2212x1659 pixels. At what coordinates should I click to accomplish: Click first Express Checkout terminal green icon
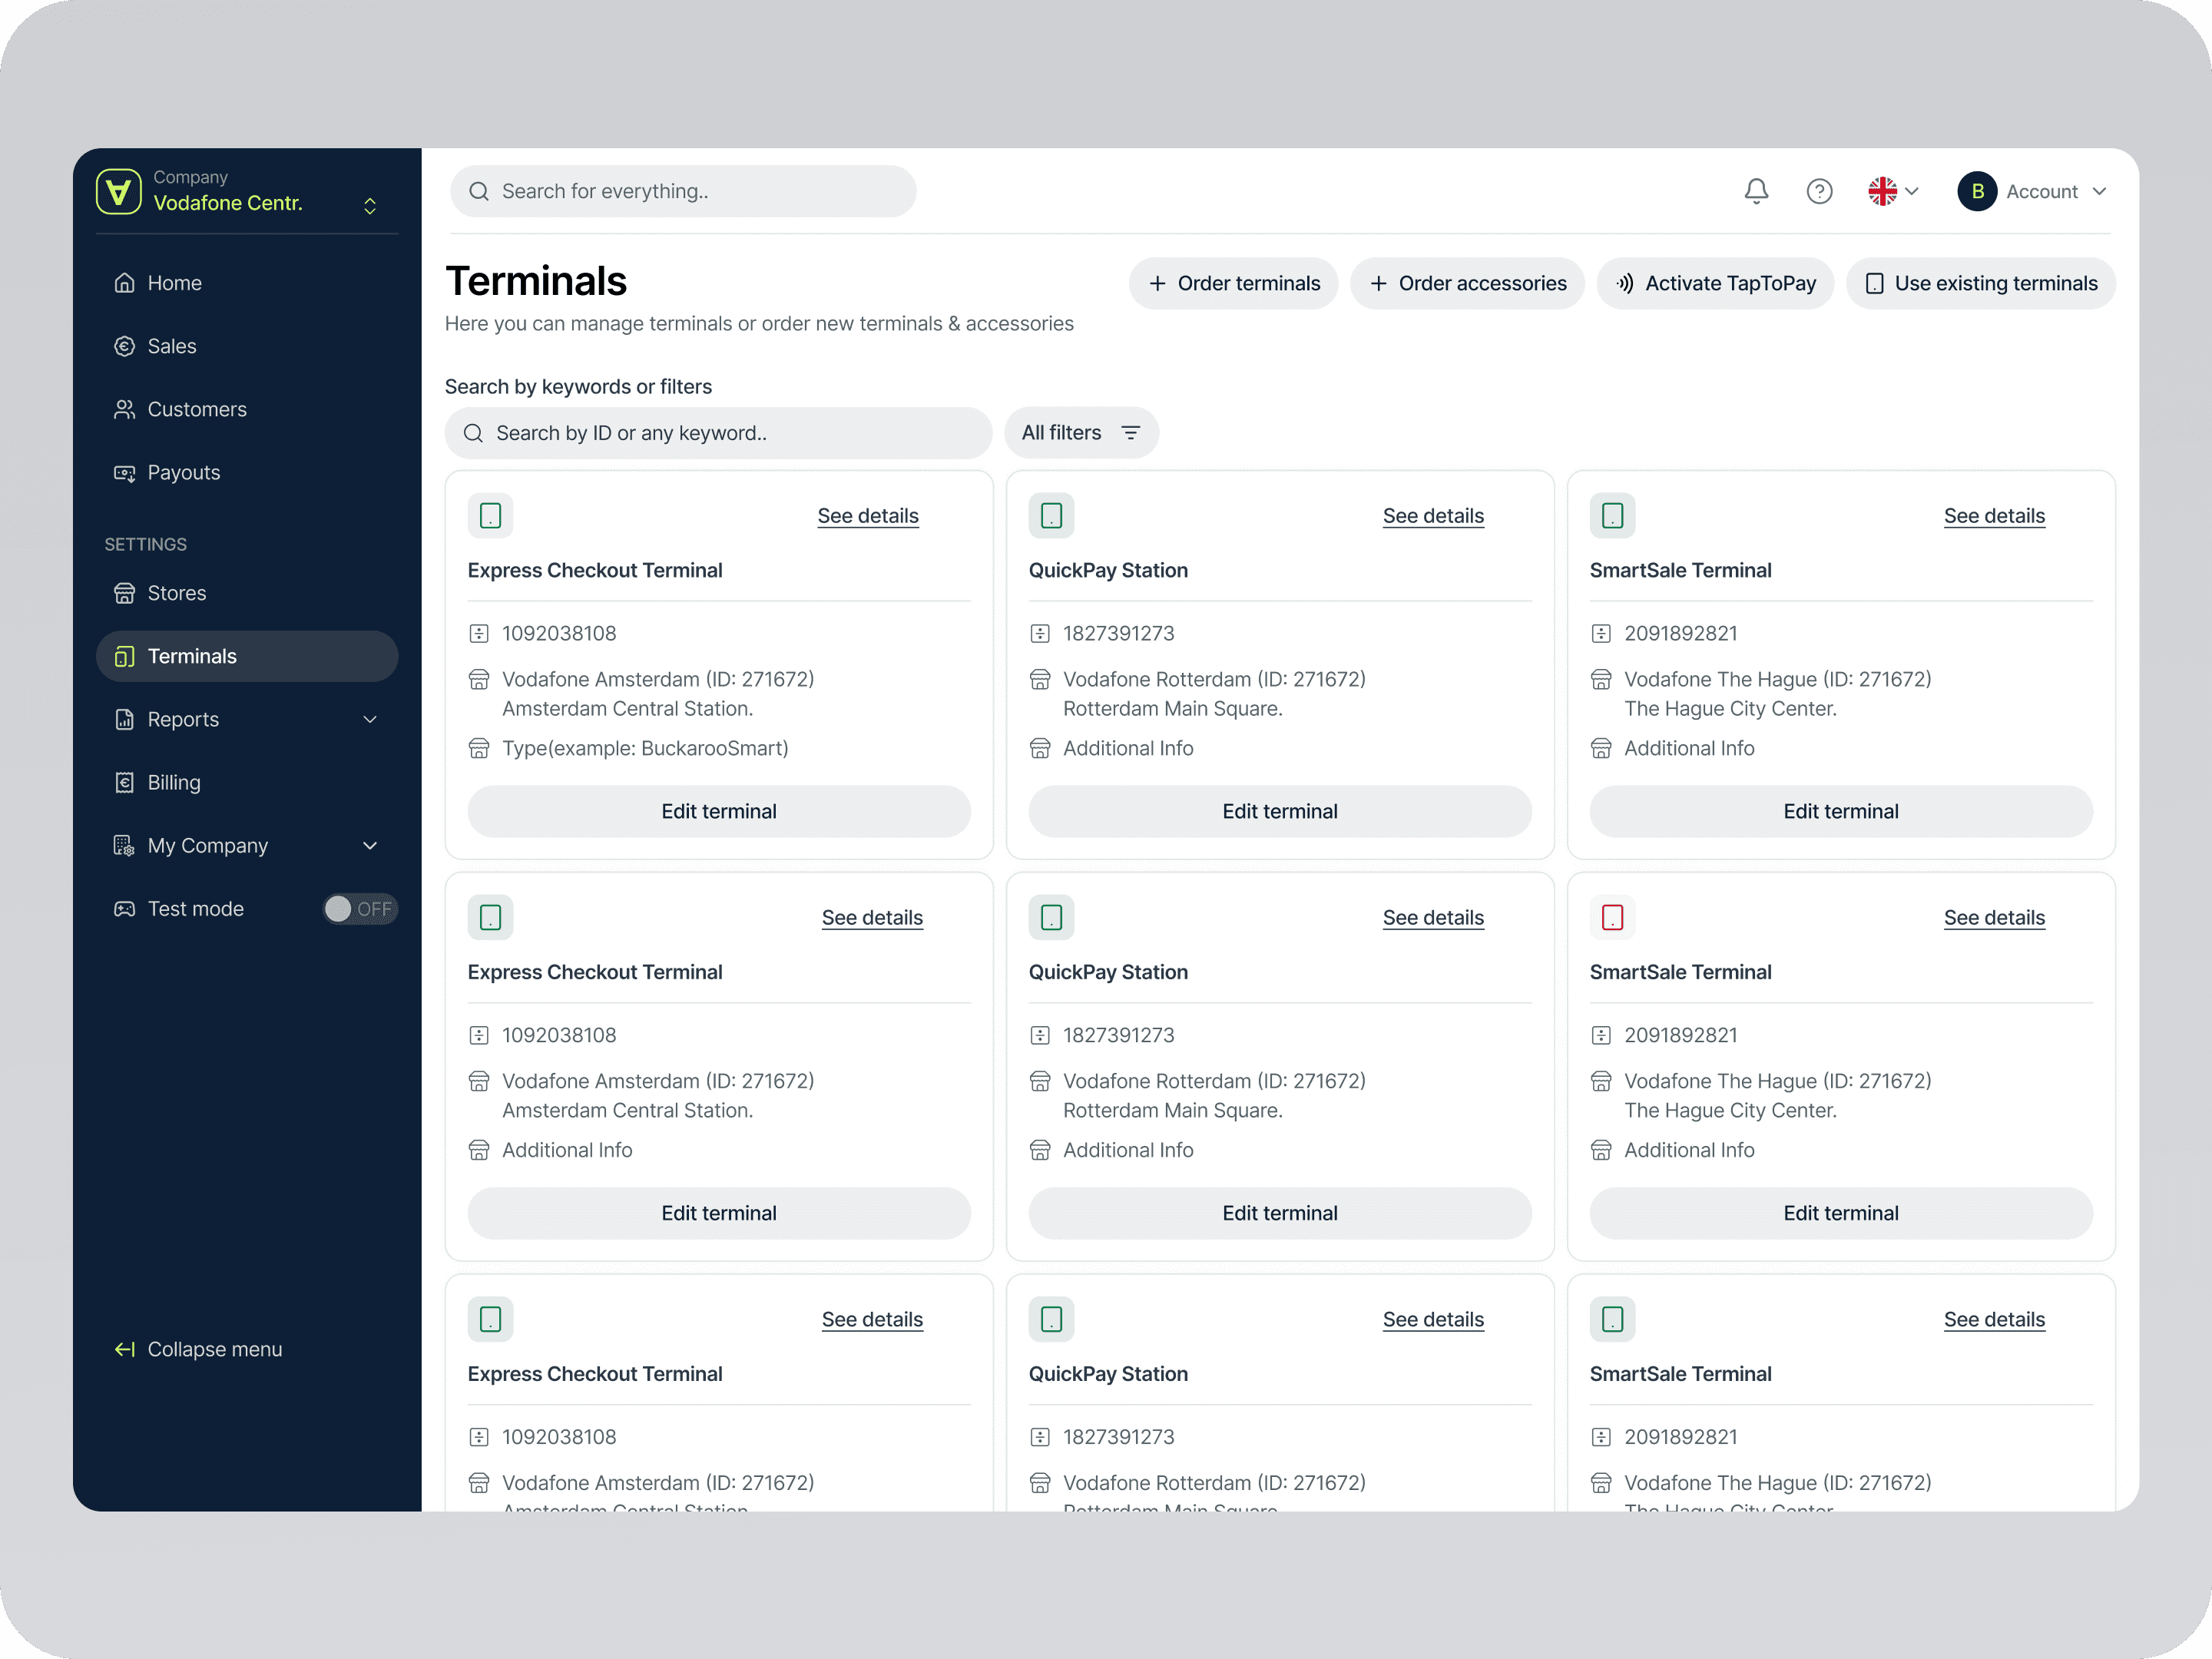pos(490,516)
